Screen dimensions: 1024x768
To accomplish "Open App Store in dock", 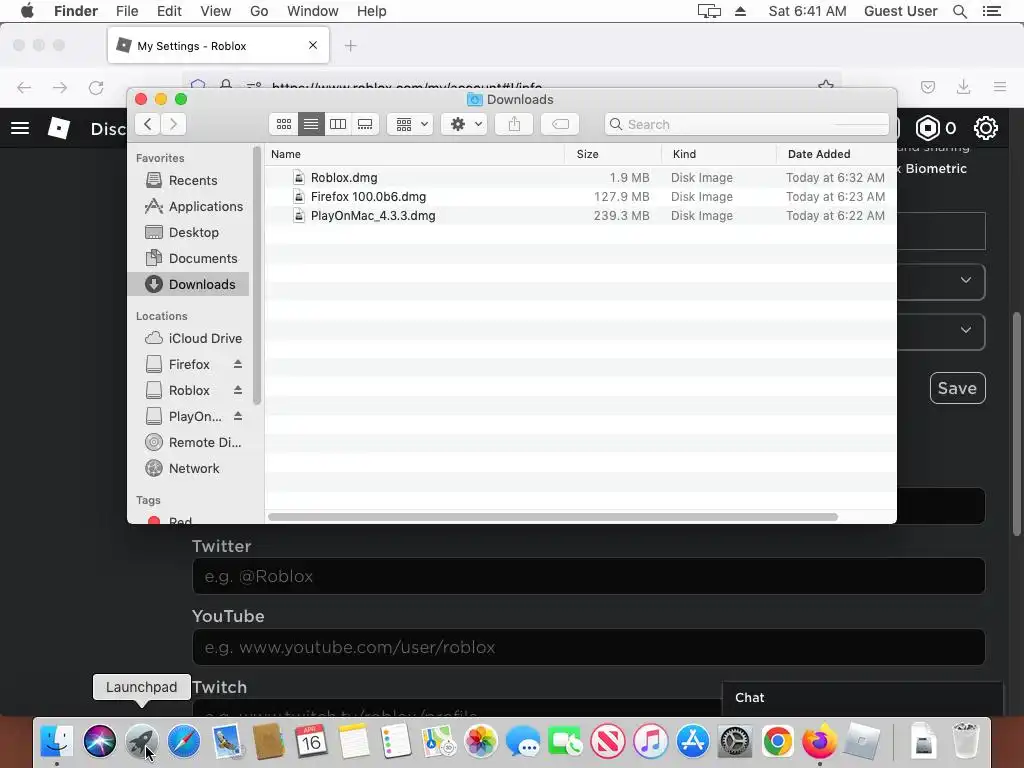I will click(693, 742).
